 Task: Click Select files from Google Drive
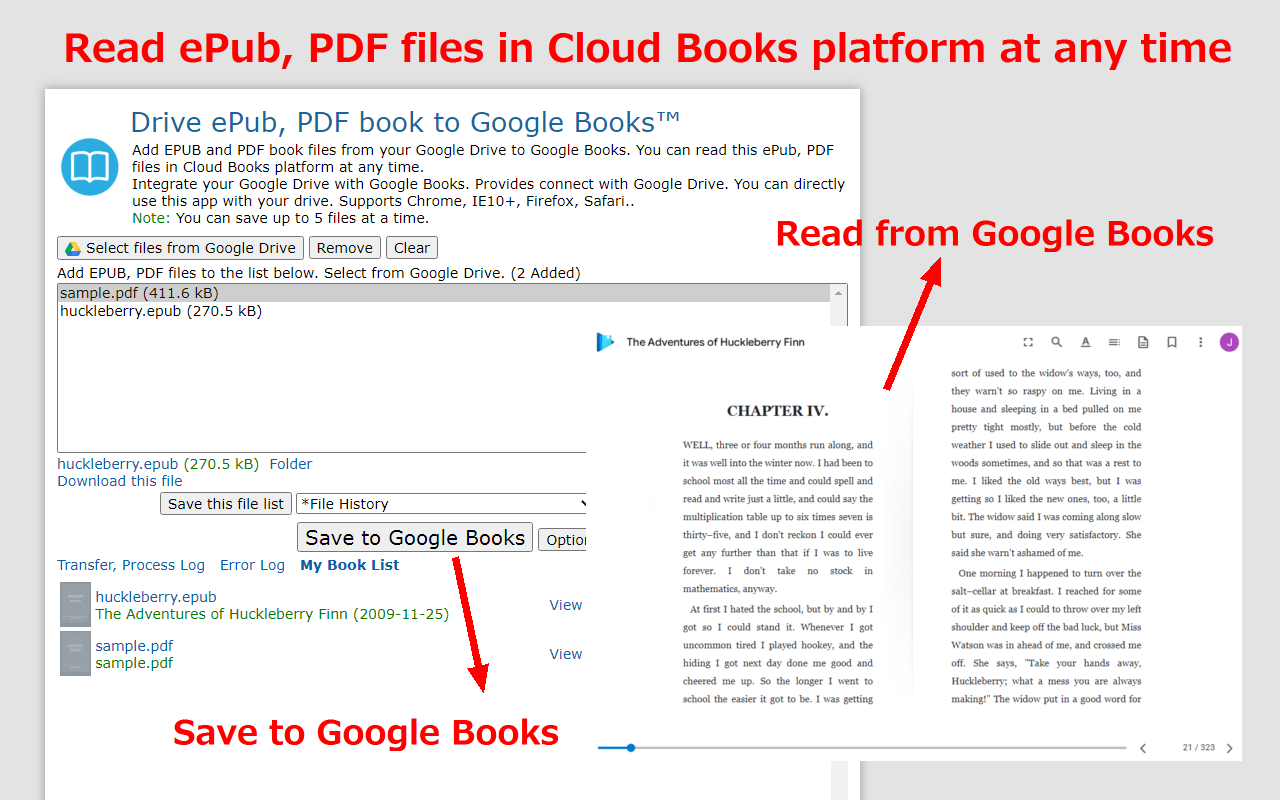pyautogui.click(x=181, y=248)
